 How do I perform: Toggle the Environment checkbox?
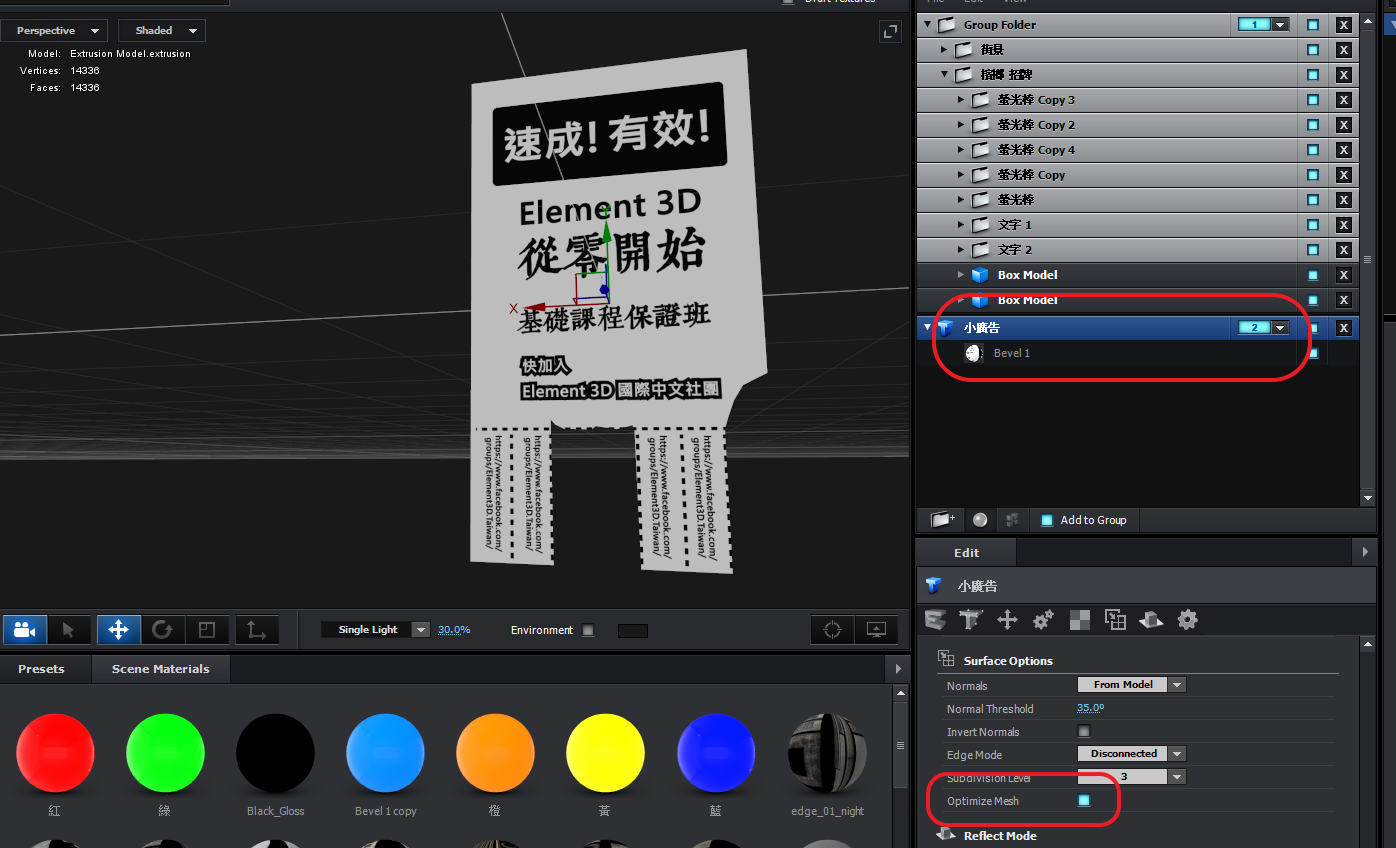(588, 630)
